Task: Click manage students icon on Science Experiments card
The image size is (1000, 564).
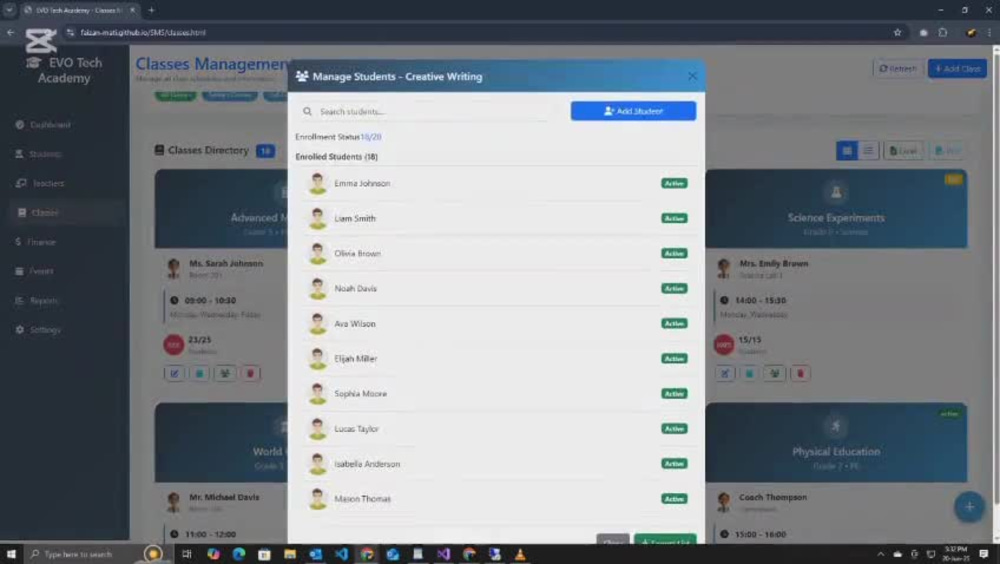Action: [775, 373]
